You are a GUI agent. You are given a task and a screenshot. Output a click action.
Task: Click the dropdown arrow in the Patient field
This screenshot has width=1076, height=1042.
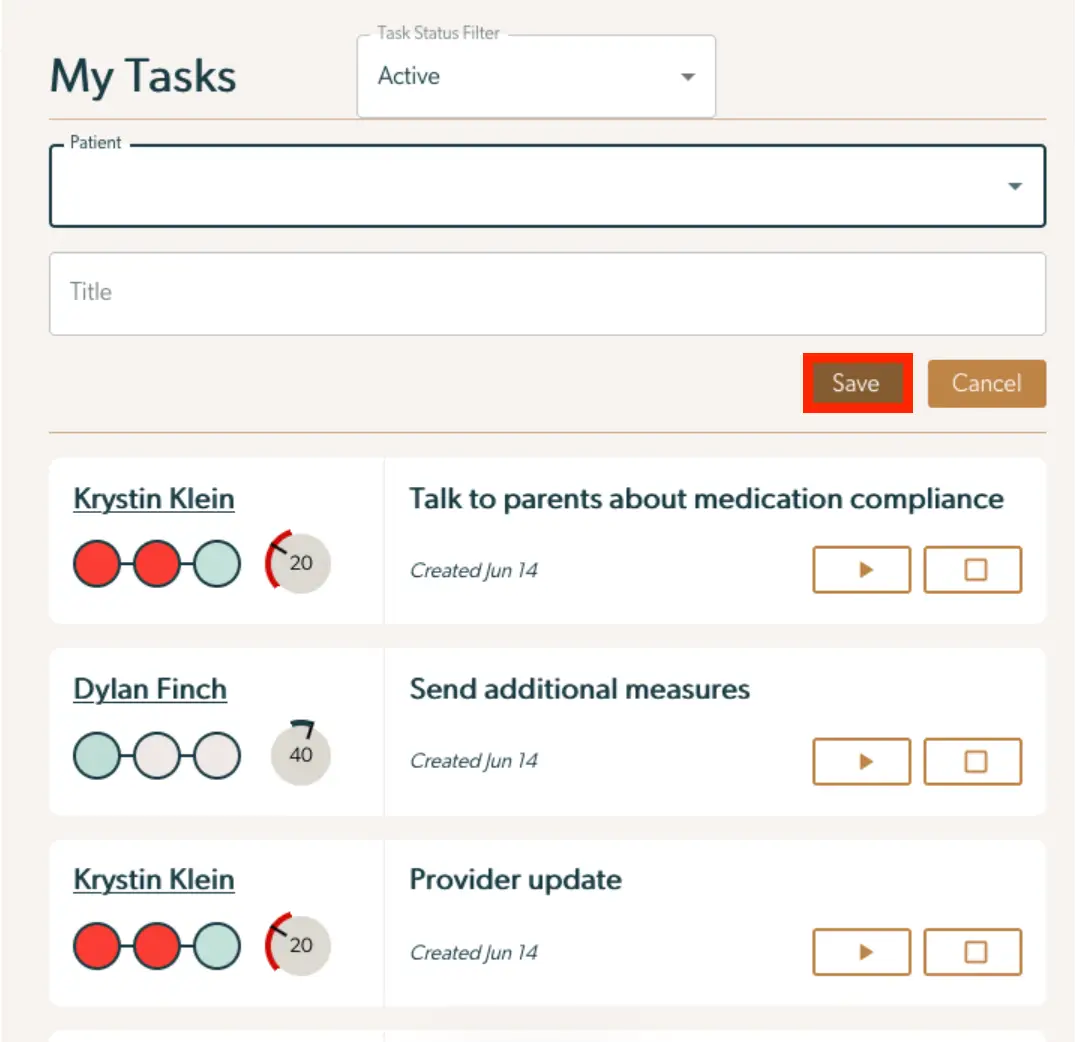(x=1015, y=186)
